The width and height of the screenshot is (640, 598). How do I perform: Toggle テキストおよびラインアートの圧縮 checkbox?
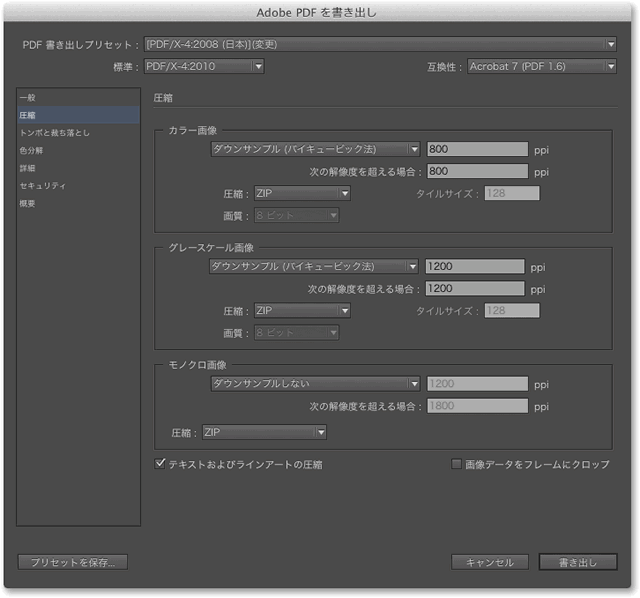(160, 464)
